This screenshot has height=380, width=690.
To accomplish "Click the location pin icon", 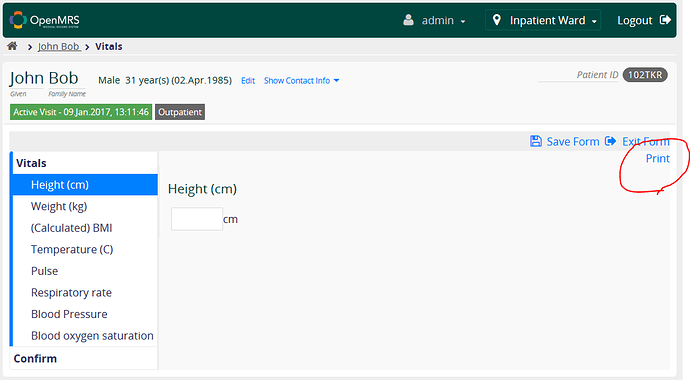I will 497,20.
